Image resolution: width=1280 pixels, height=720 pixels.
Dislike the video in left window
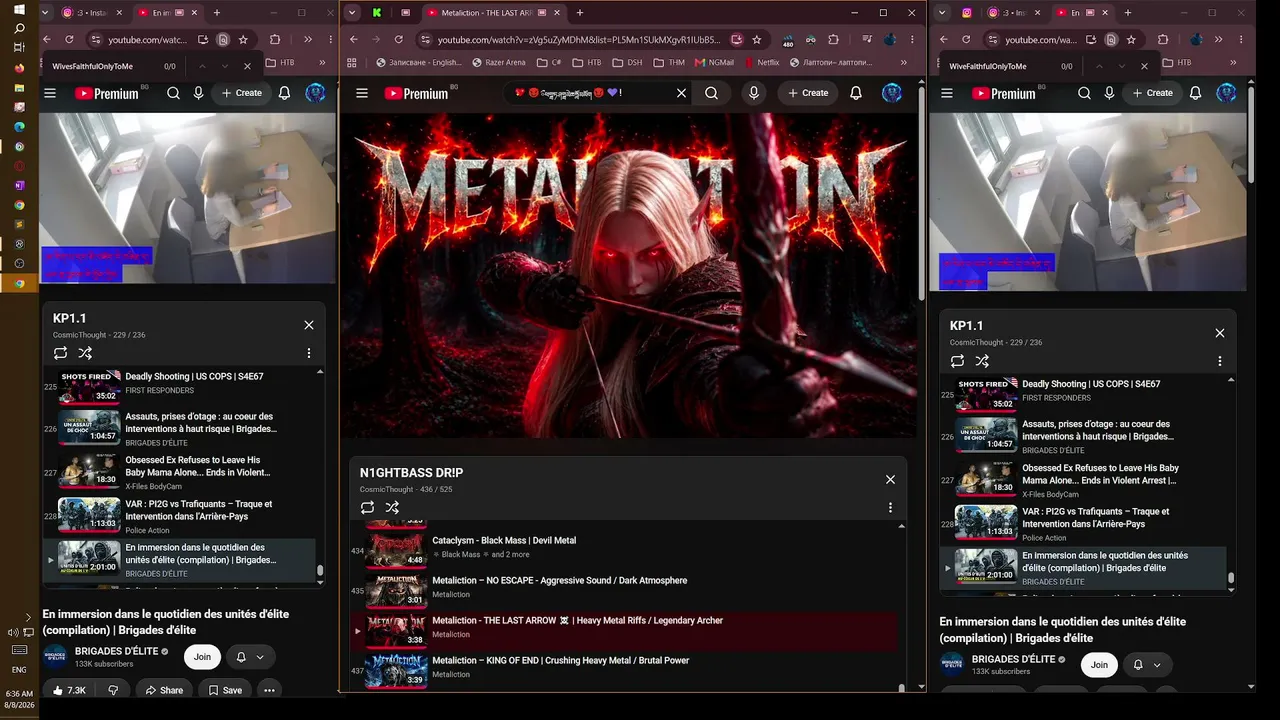(x=113, y=690)
